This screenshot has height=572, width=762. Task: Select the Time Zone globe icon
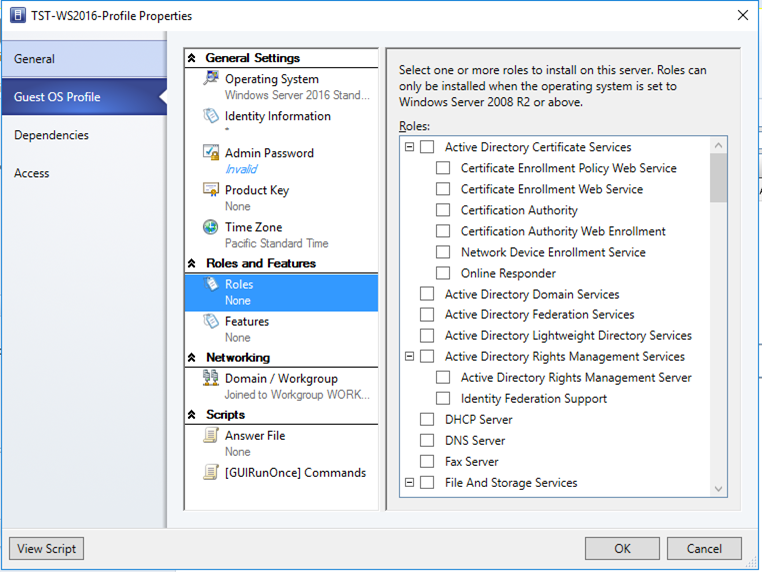click(x=210, y=226)
